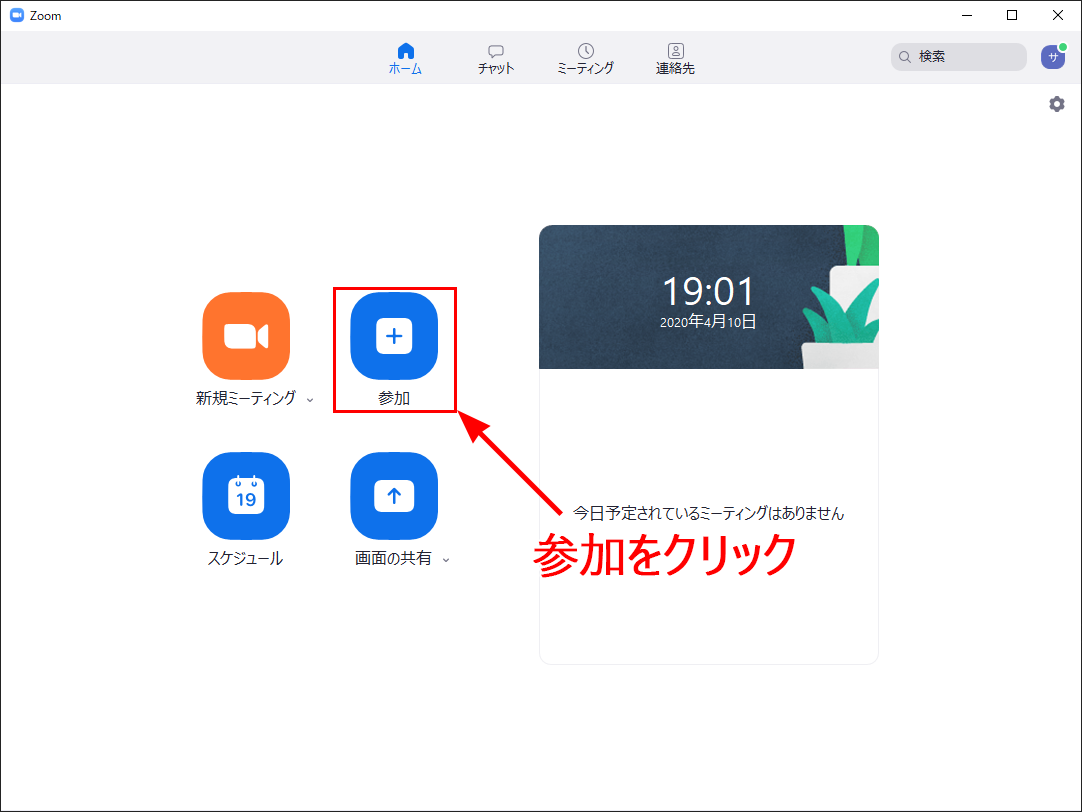Click the user profile avatar
1082x812 pixels.
tap(1052, 57)
